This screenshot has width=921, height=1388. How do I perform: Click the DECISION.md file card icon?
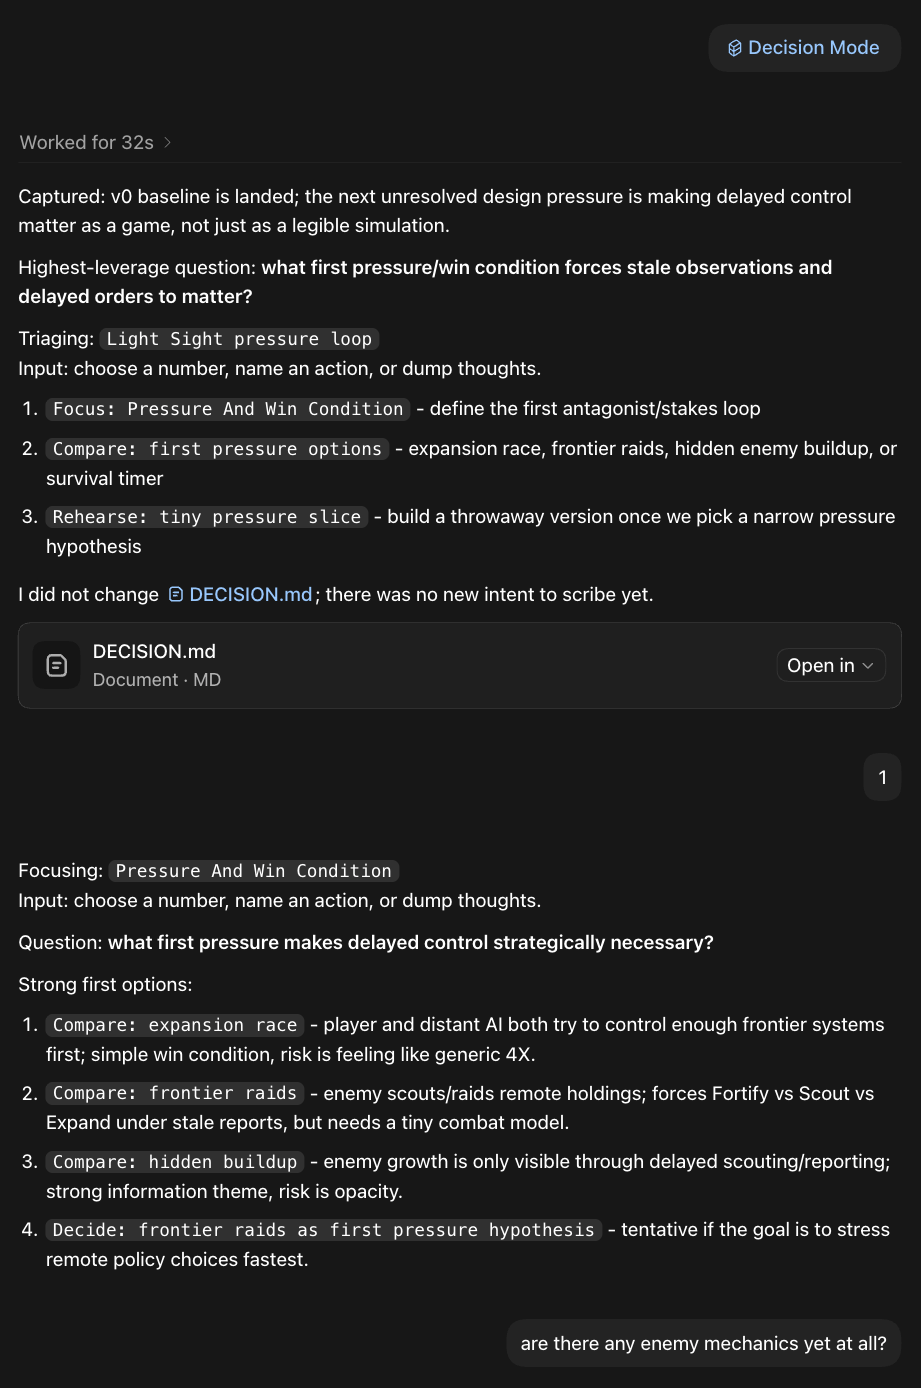[57, 666]
